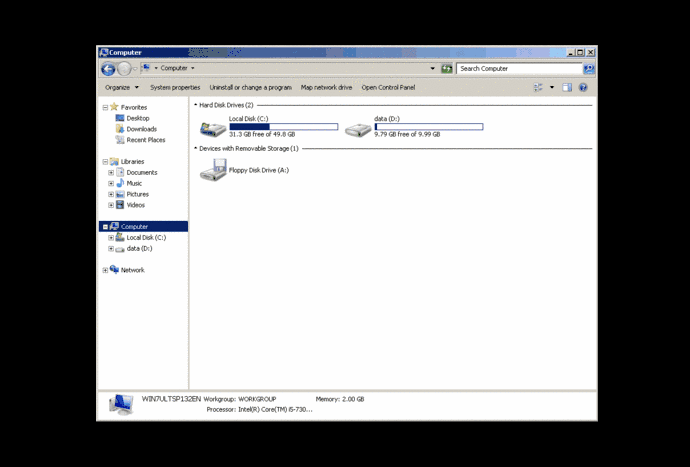Click the Memory: 2.00 GB text

coord(340,399)
